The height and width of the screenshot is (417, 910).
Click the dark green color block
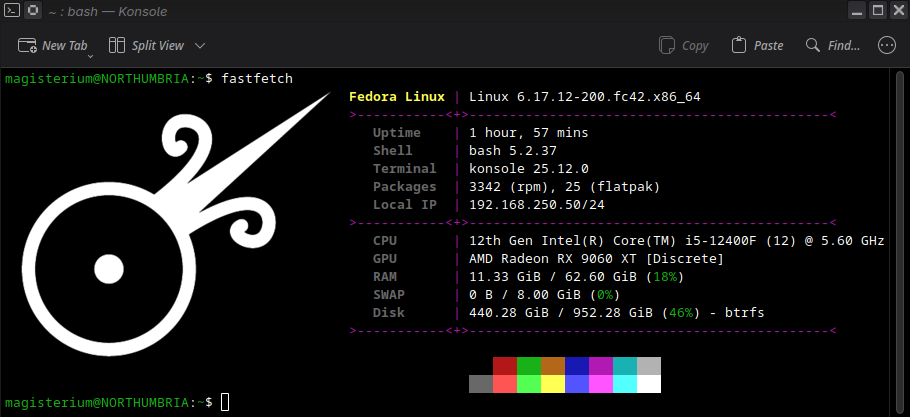[529, 366]
